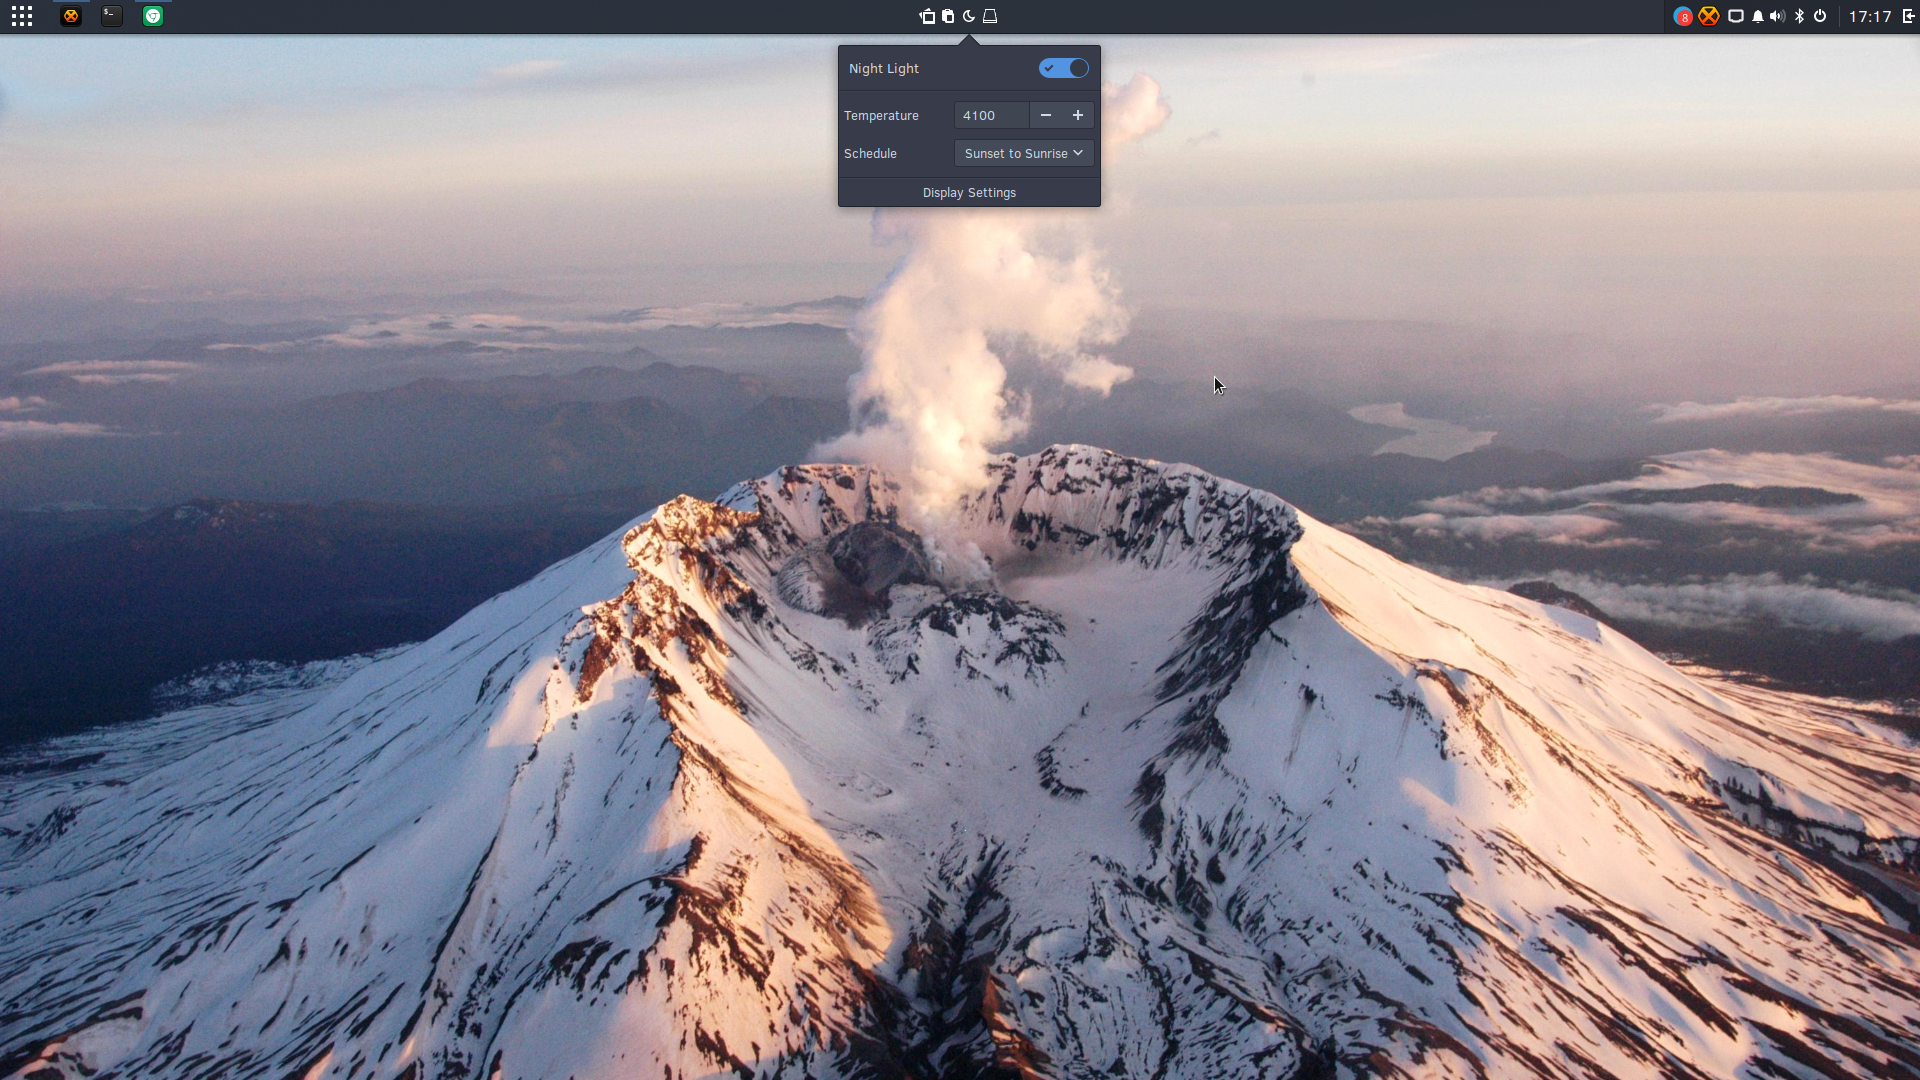Open the display tray icon
The height and width of the screenshot is (1080, 1920).
tap(1736, 16)
